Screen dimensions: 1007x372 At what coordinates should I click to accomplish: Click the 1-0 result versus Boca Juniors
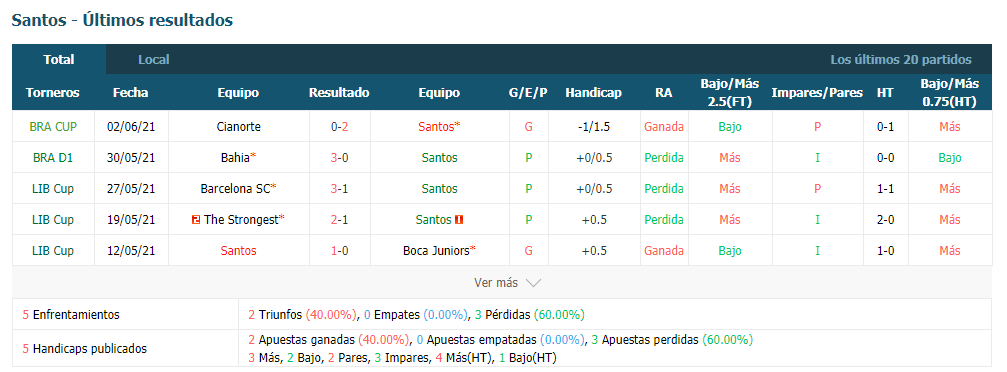pyautogui.click(x=340, y=251)
